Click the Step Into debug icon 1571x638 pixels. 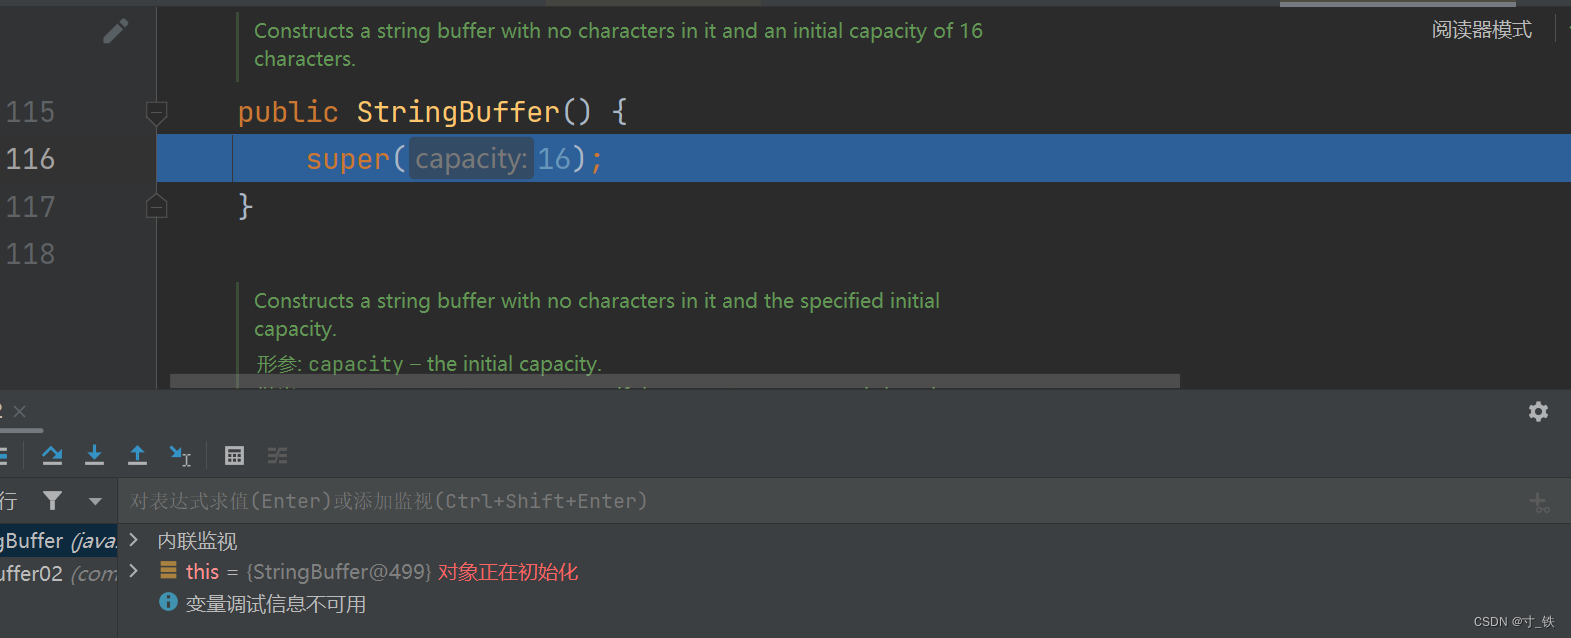(94, 456)
